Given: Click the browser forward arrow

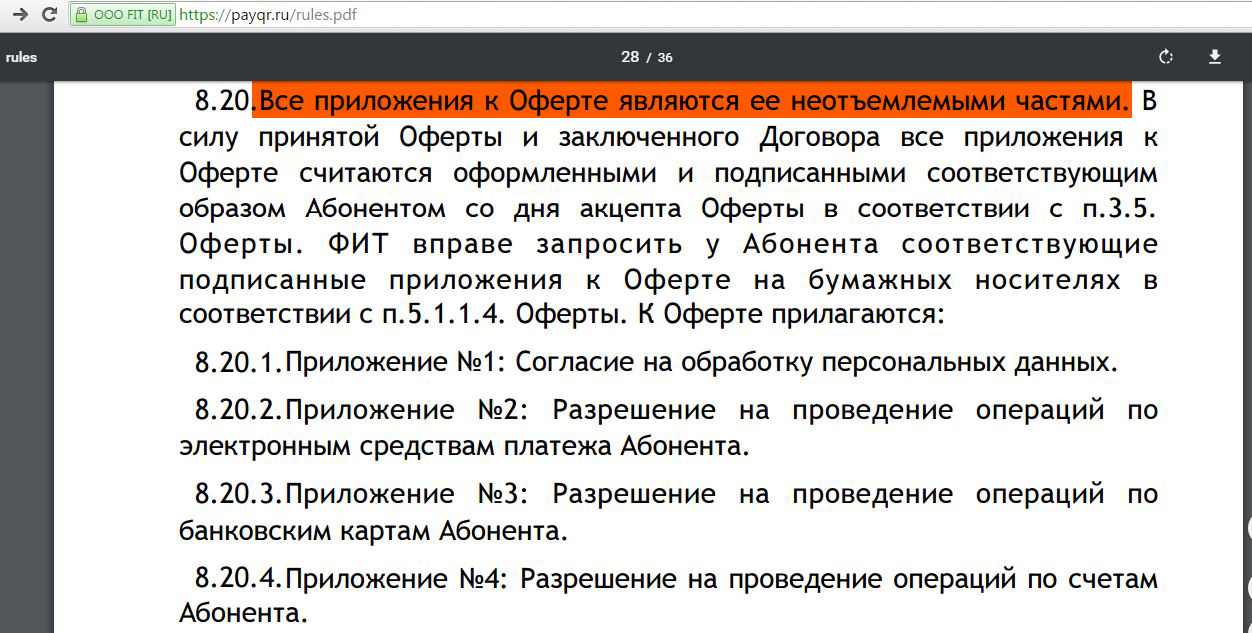Looking at the screenshot, I should click(x=20, y=15).
